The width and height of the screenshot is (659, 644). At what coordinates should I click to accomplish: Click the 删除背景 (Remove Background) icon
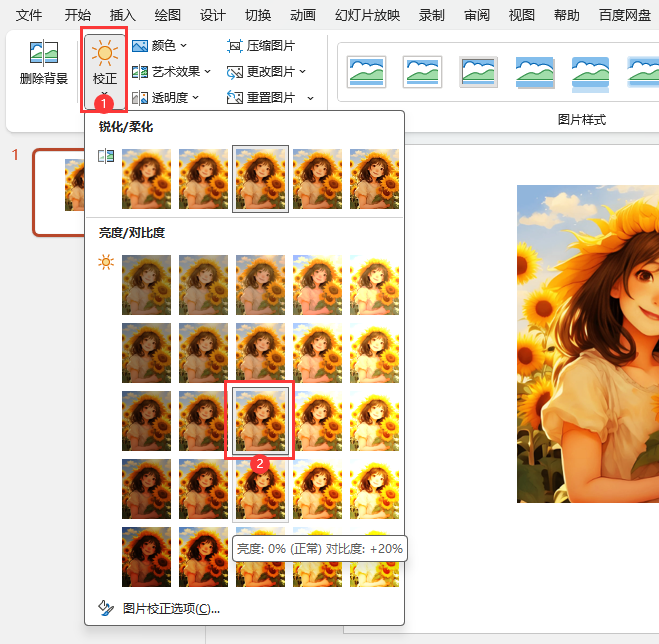44,52
